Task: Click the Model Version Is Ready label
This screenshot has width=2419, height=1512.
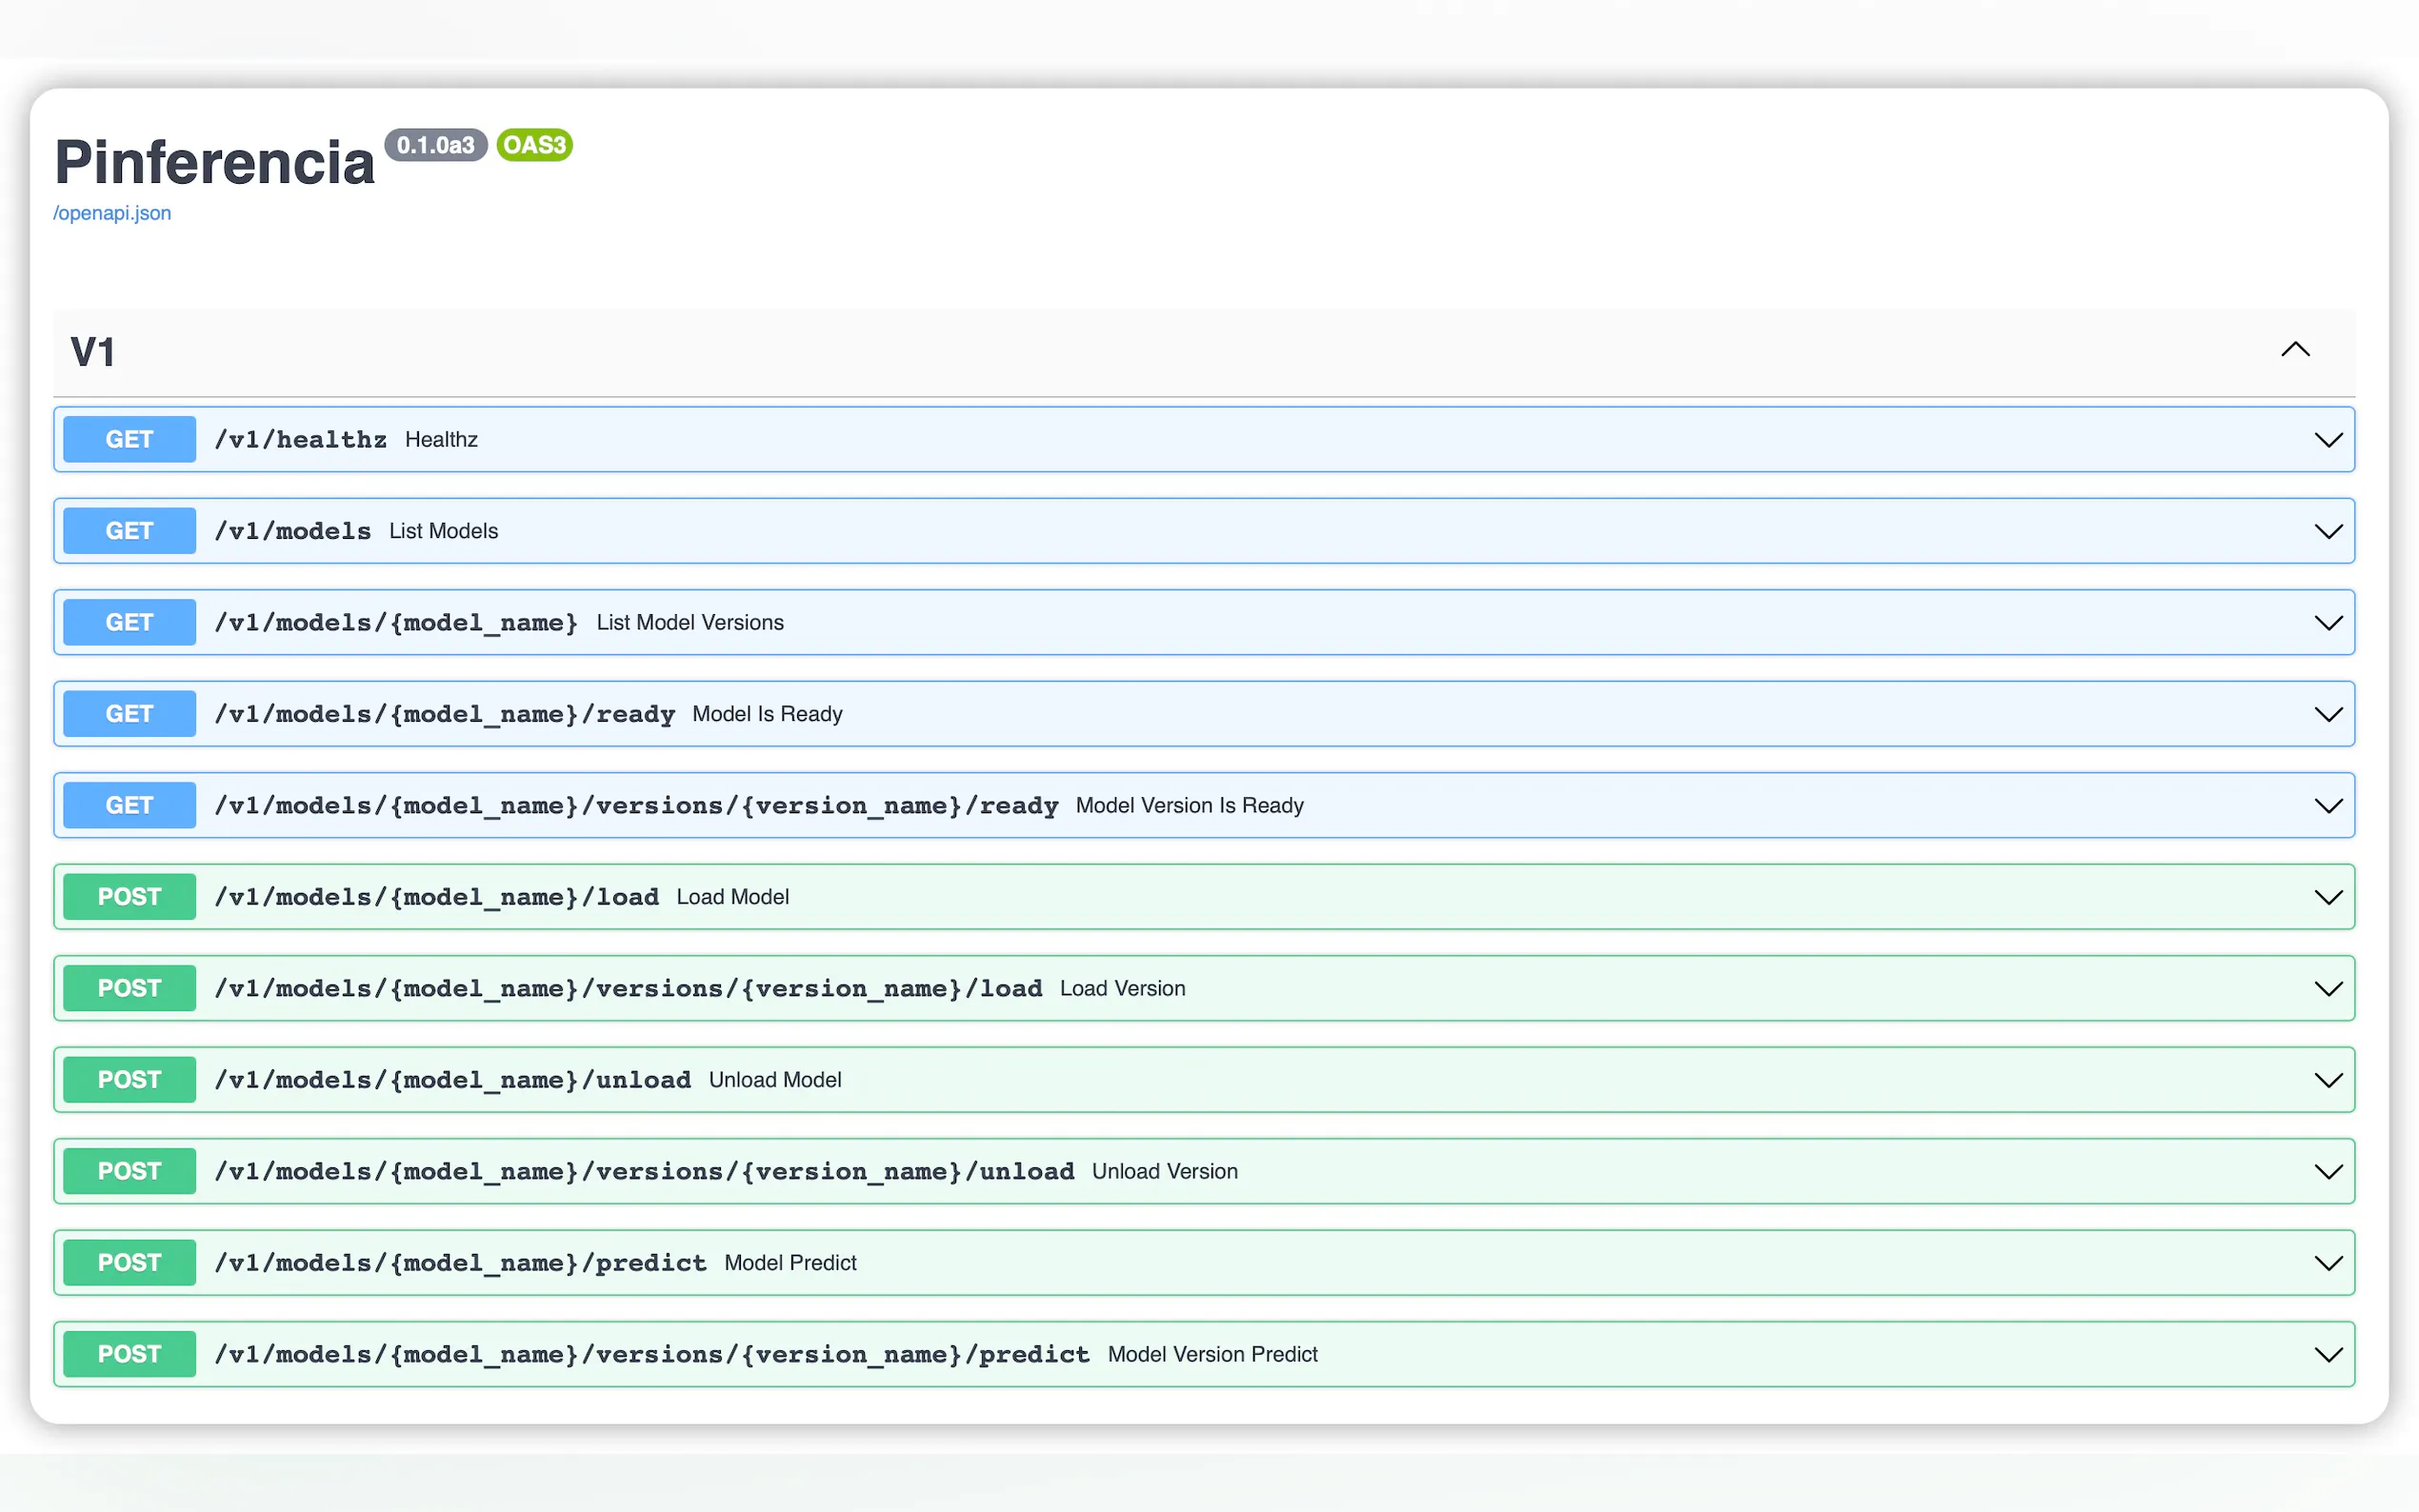Action: click(1190, 806)
